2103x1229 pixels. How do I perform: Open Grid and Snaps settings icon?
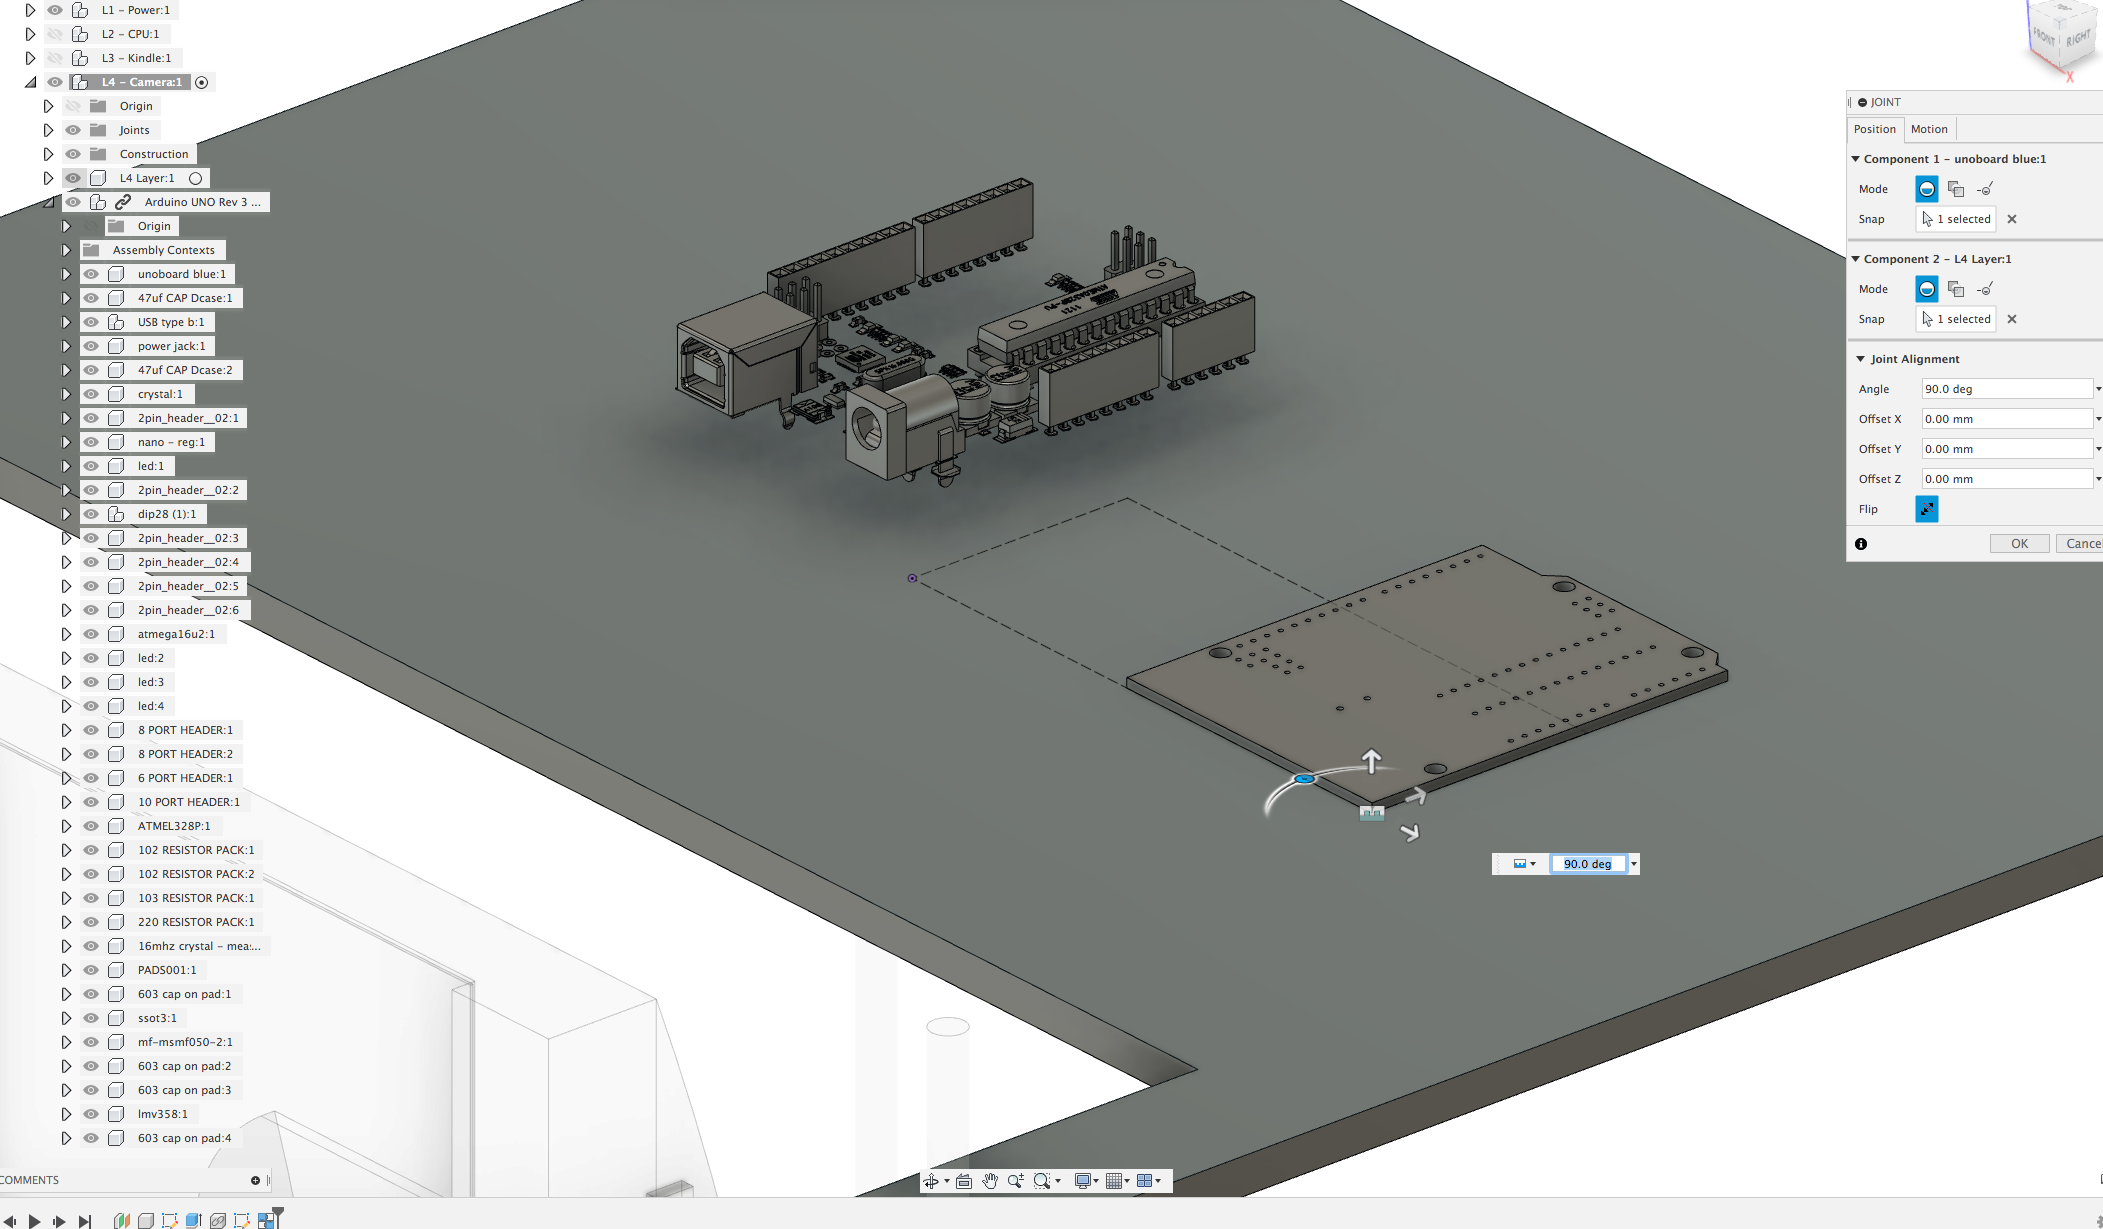coord(1114,1181)
